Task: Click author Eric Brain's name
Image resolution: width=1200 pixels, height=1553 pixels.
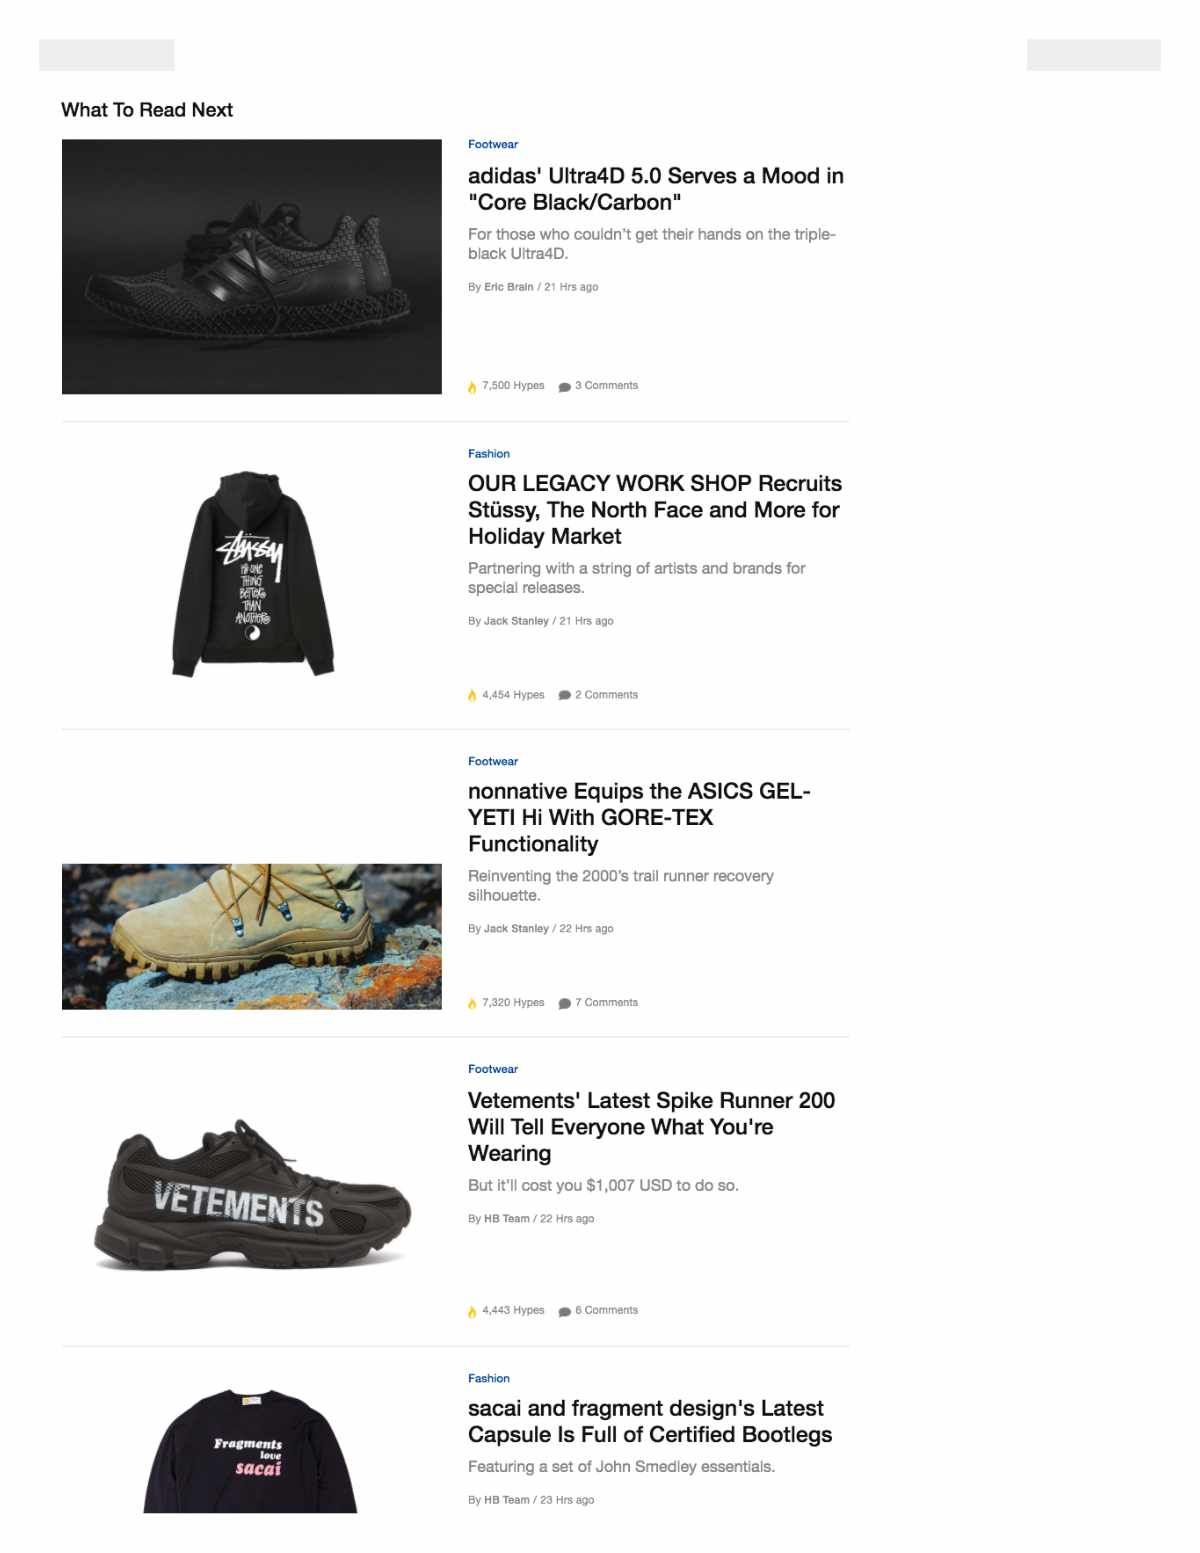Action: pyautogui.click(x=508, y=287)
